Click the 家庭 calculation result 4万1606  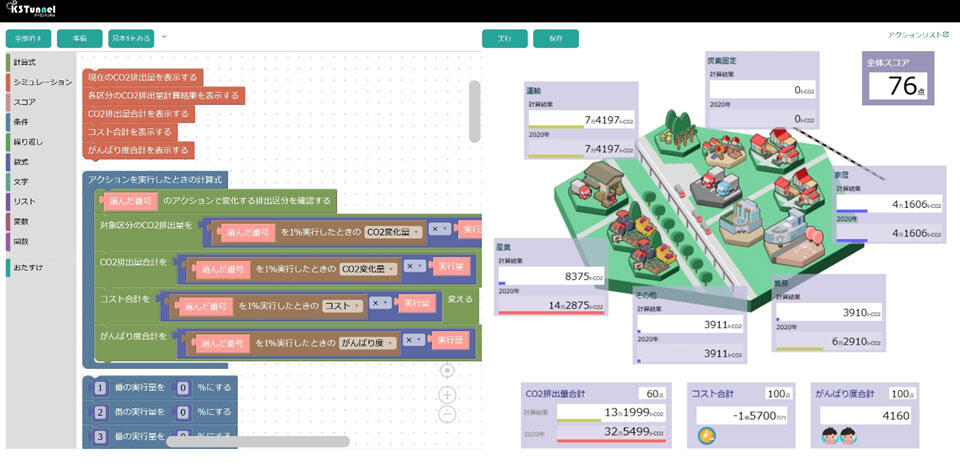tap(889, 205)
